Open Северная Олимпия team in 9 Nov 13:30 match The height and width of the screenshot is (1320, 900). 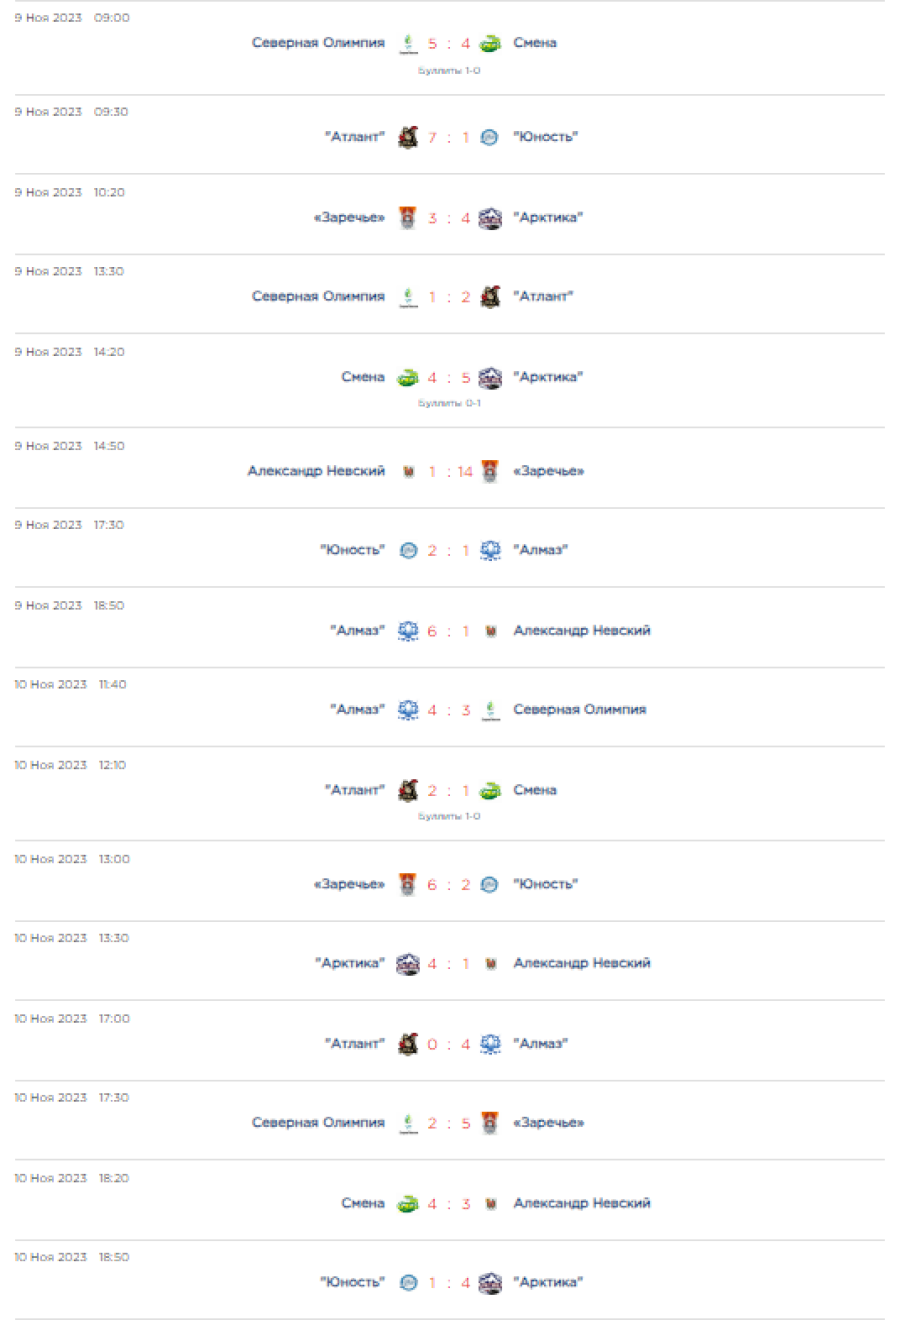pos(318,297)
